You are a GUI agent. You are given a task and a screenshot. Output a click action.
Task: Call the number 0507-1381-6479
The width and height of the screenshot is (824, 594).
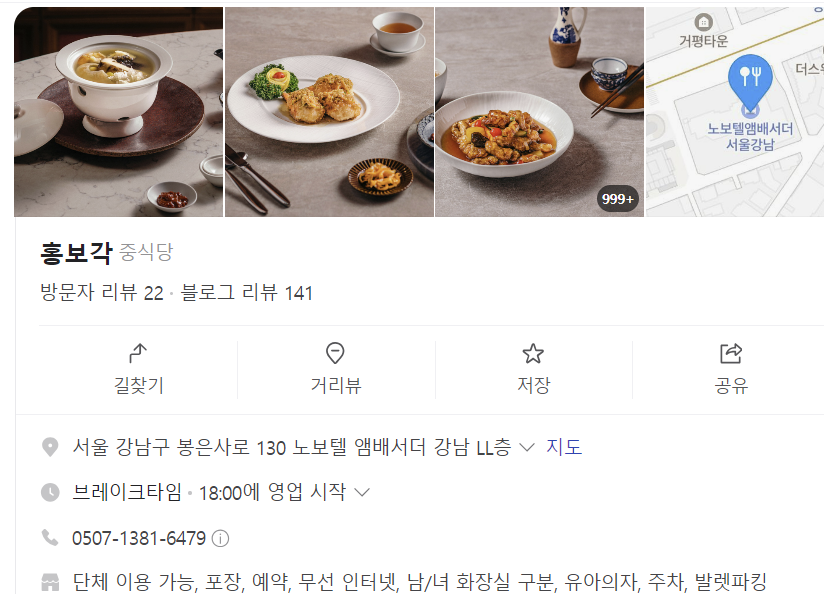[139, 538]
